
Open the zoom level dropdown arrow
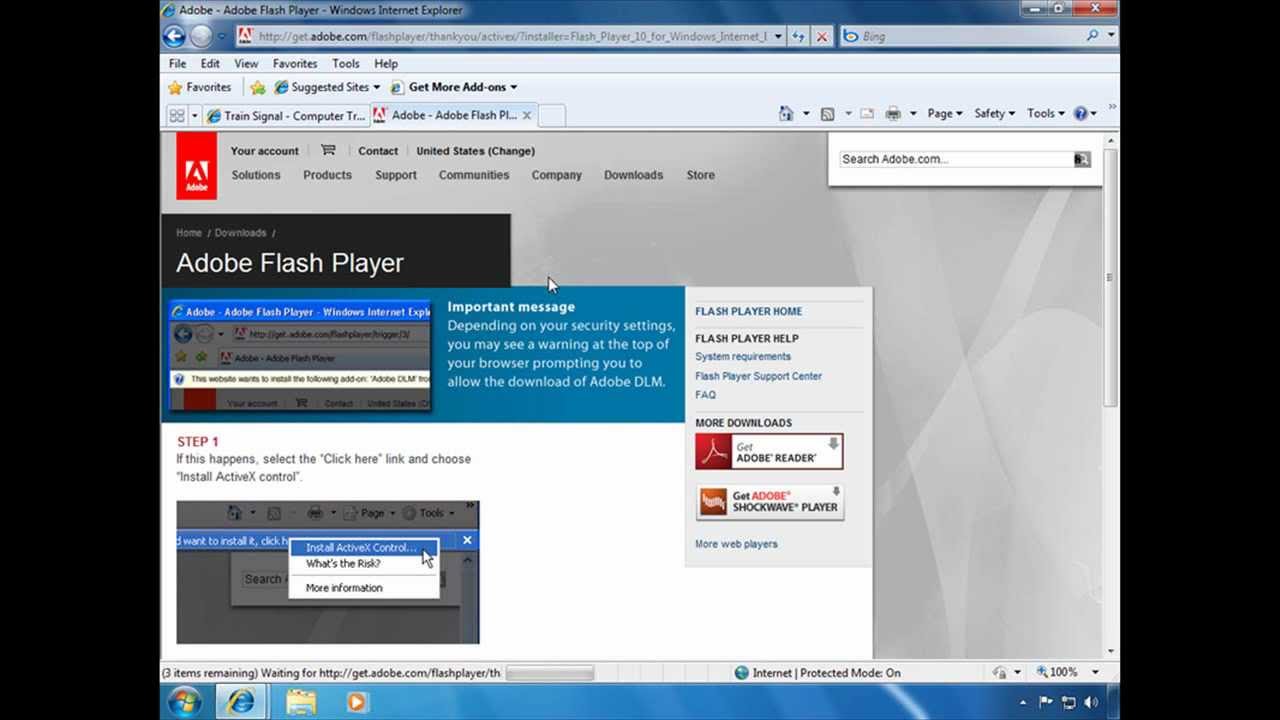[x=1095, y=673]
